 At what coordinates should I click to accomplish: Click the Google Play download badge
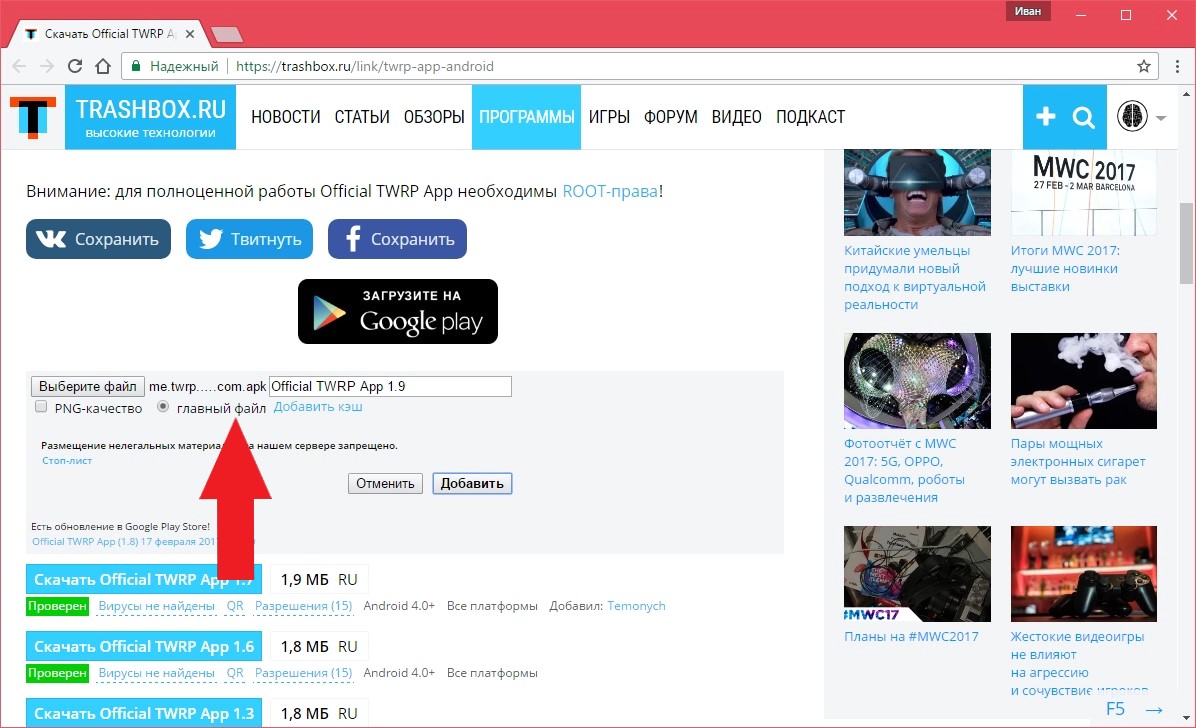click(x=397, y=311)
